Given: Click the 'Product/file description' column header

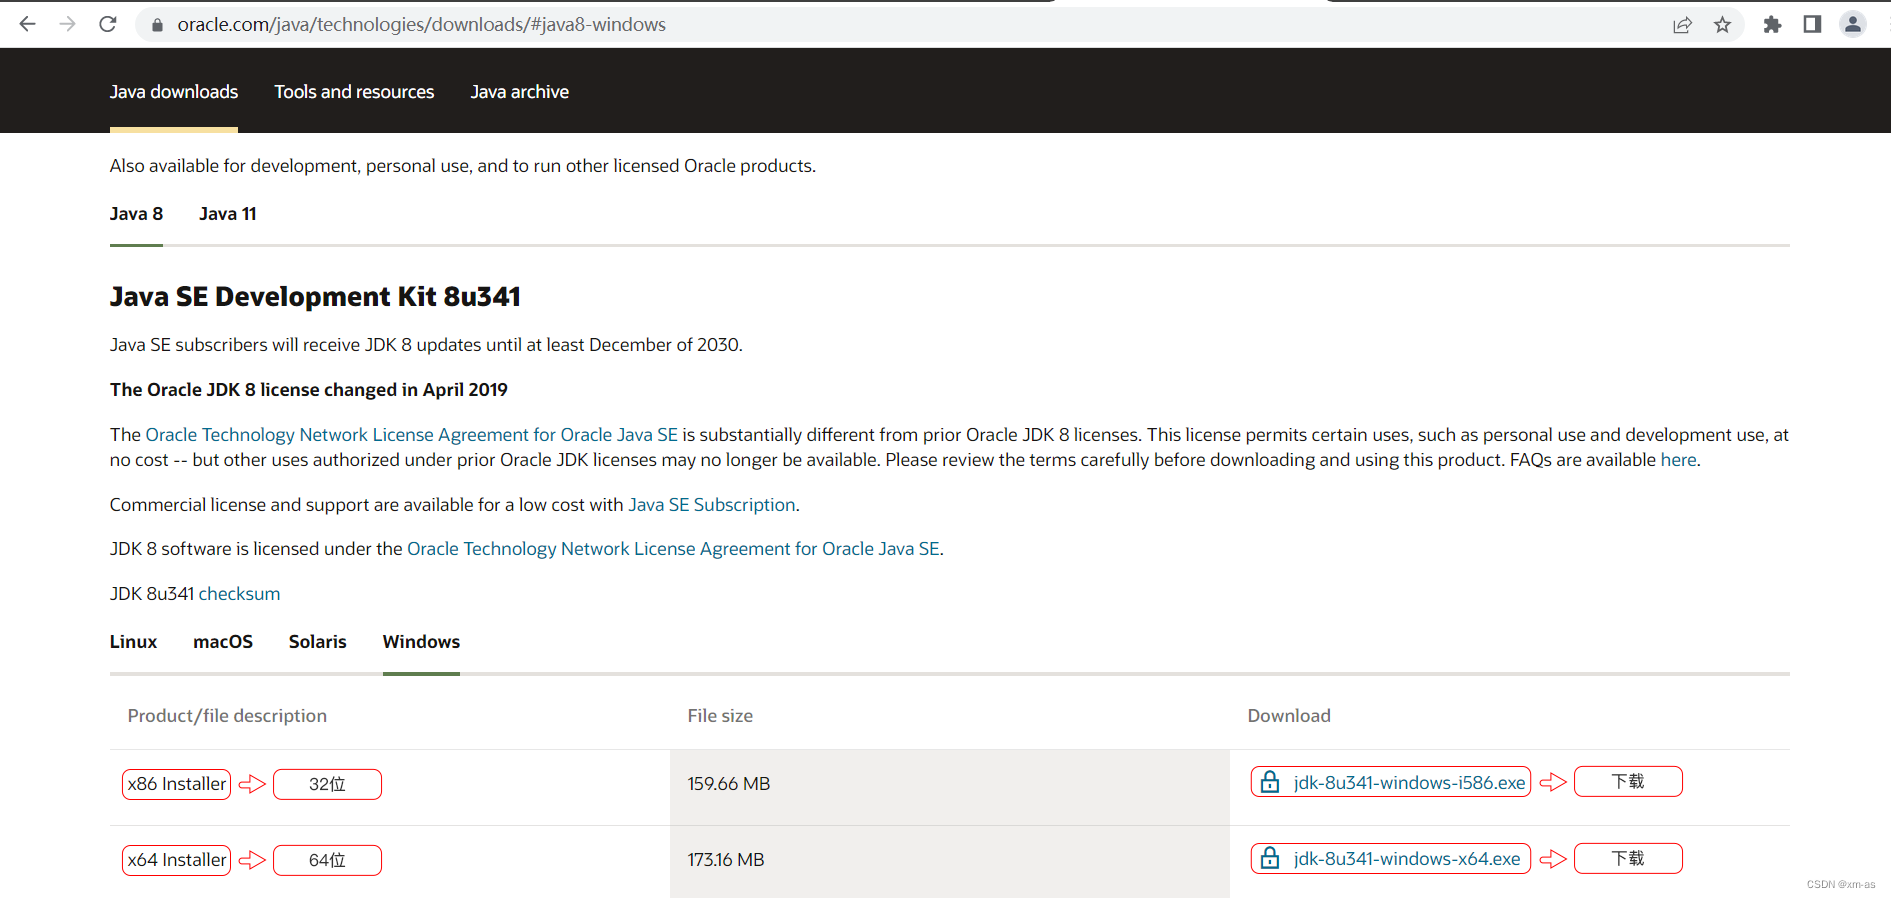Looking at the screenshot, I should pos(227,716).
